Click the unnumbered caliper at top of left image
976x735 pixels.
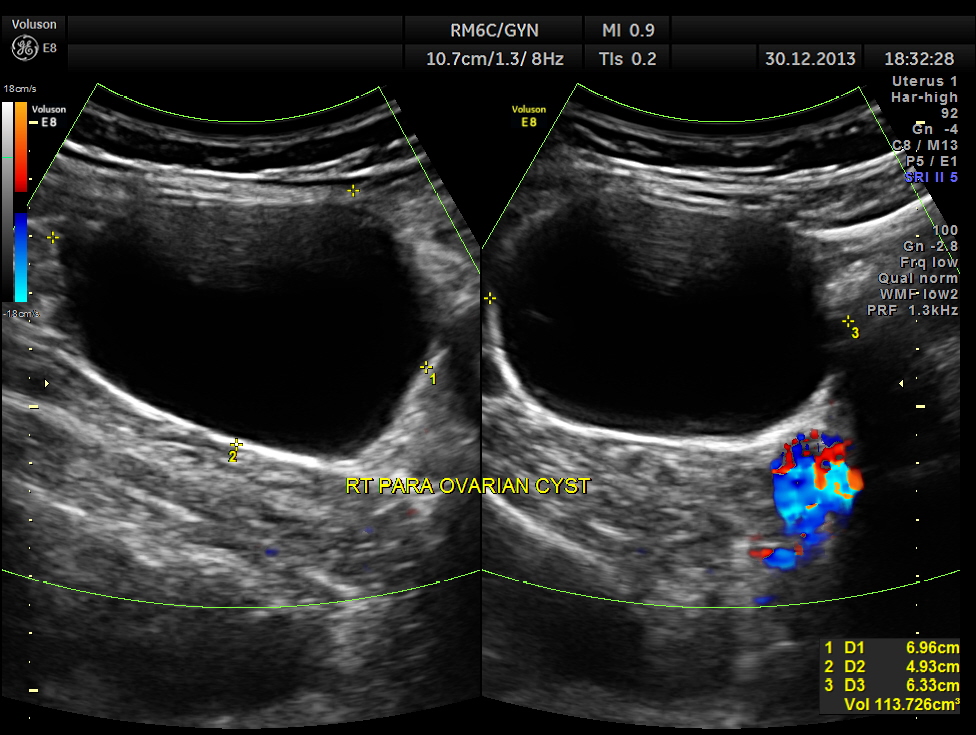tap(352, 190)
